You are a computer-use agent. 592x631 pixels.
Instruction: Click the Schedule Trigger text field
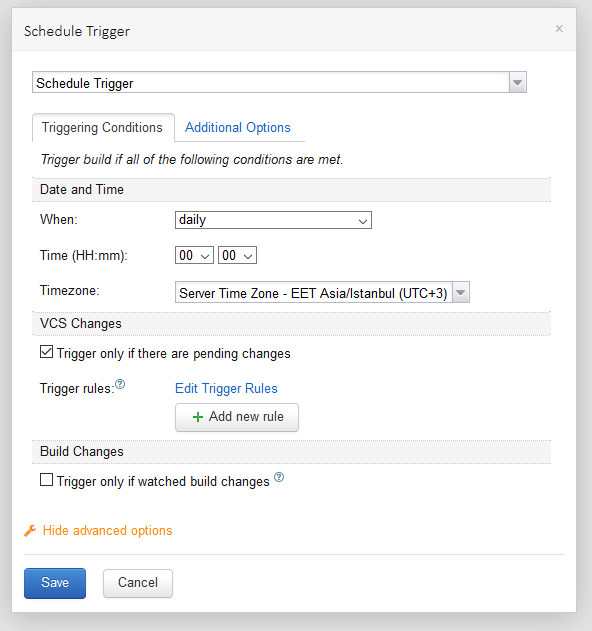(x=271, y=82)
